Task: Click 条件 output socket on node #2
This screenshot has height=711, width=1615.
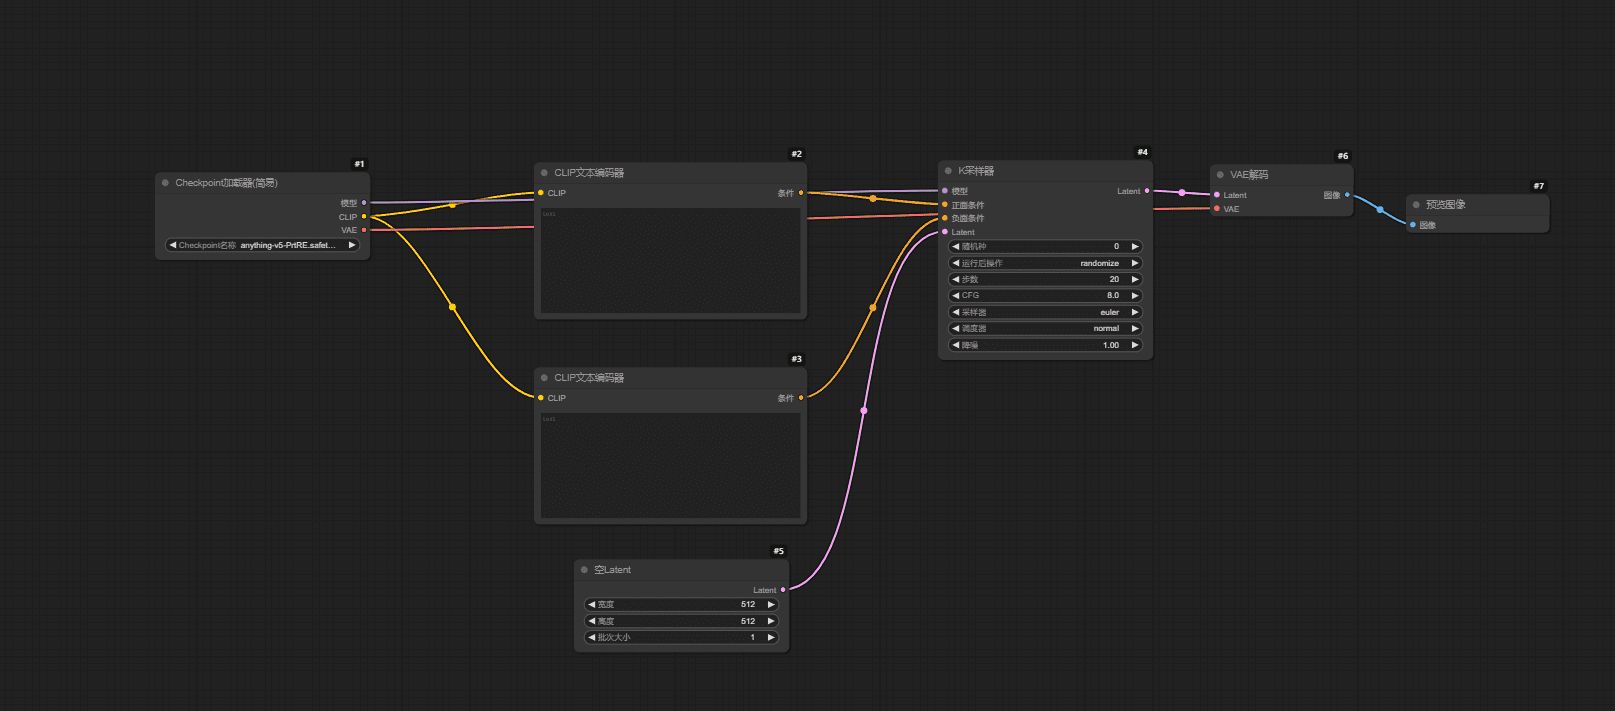Action: pyautogui.click(x=801, y=193)
